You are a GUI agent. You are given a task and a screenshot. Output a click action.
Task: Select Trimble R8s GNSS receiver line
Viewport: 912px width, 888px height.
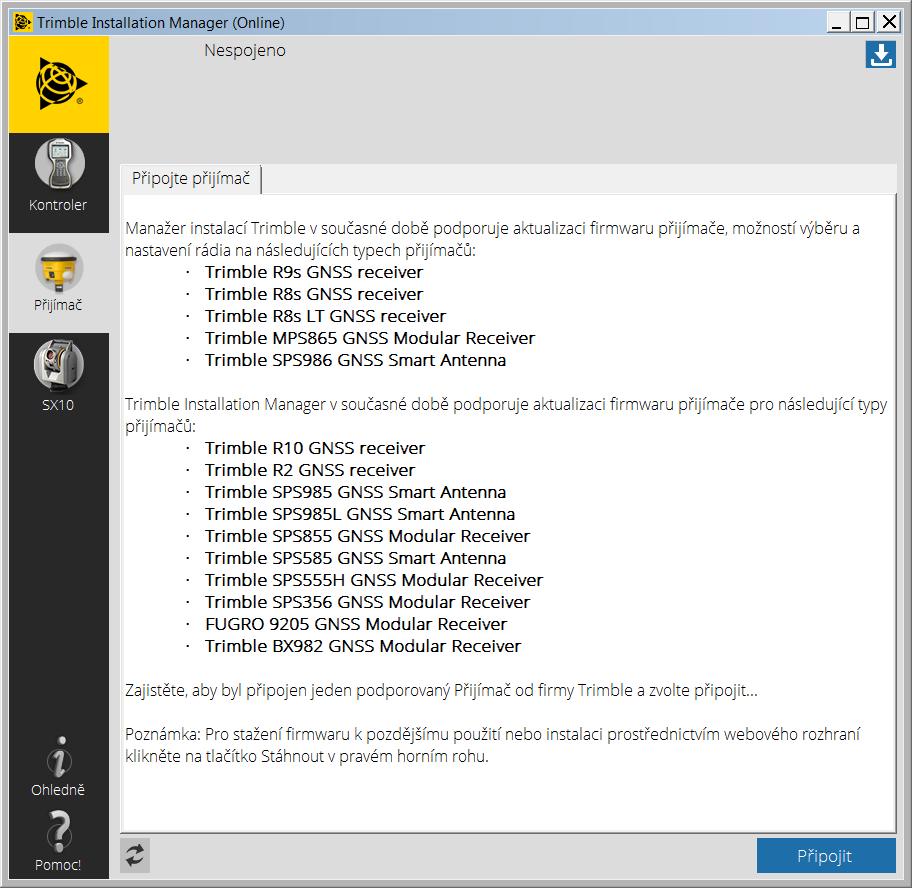point(314,294)
